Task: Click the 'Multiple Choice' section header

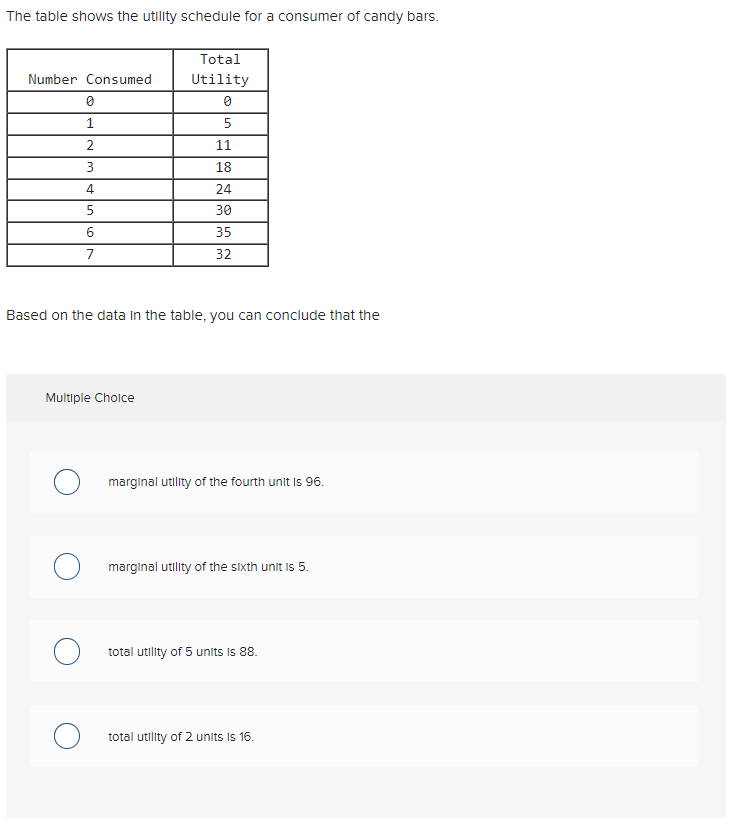Action: (x=89, y=397)
